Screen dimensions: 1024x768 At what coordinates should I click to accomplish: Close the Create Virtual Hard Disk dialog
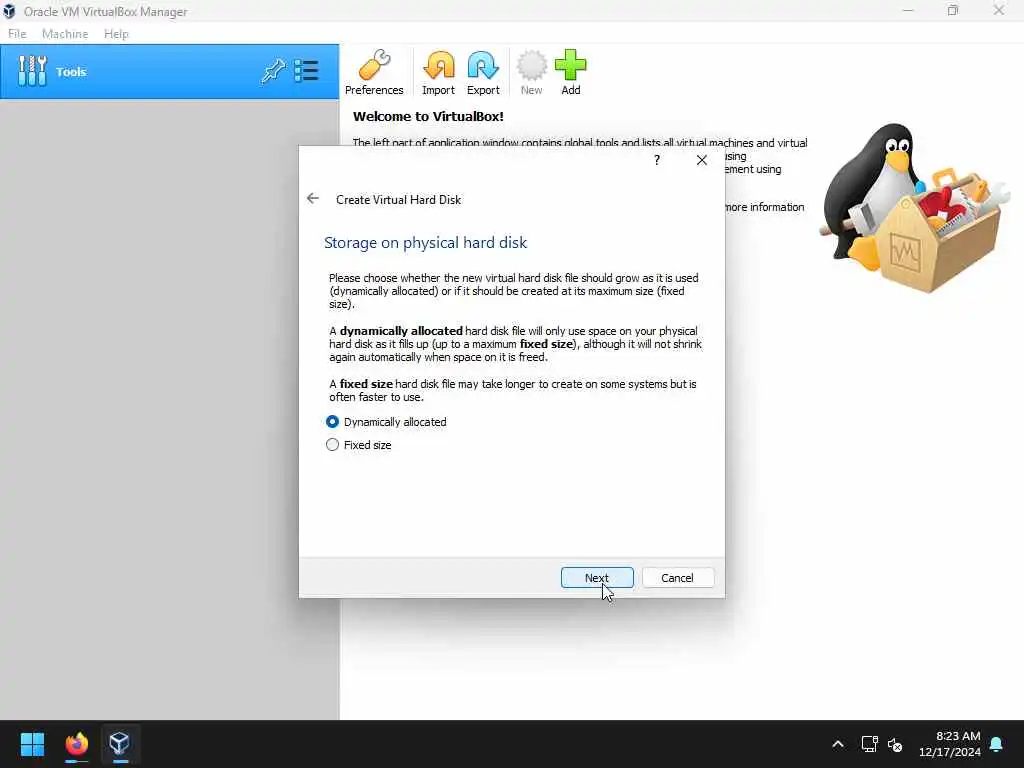[x=701, y=160]
